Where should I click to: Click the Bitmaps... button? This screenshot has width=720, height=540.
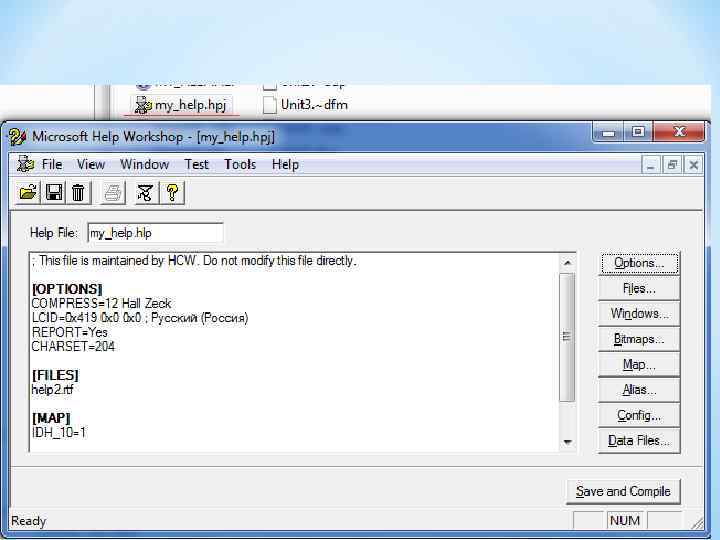(x=639, y=339)
